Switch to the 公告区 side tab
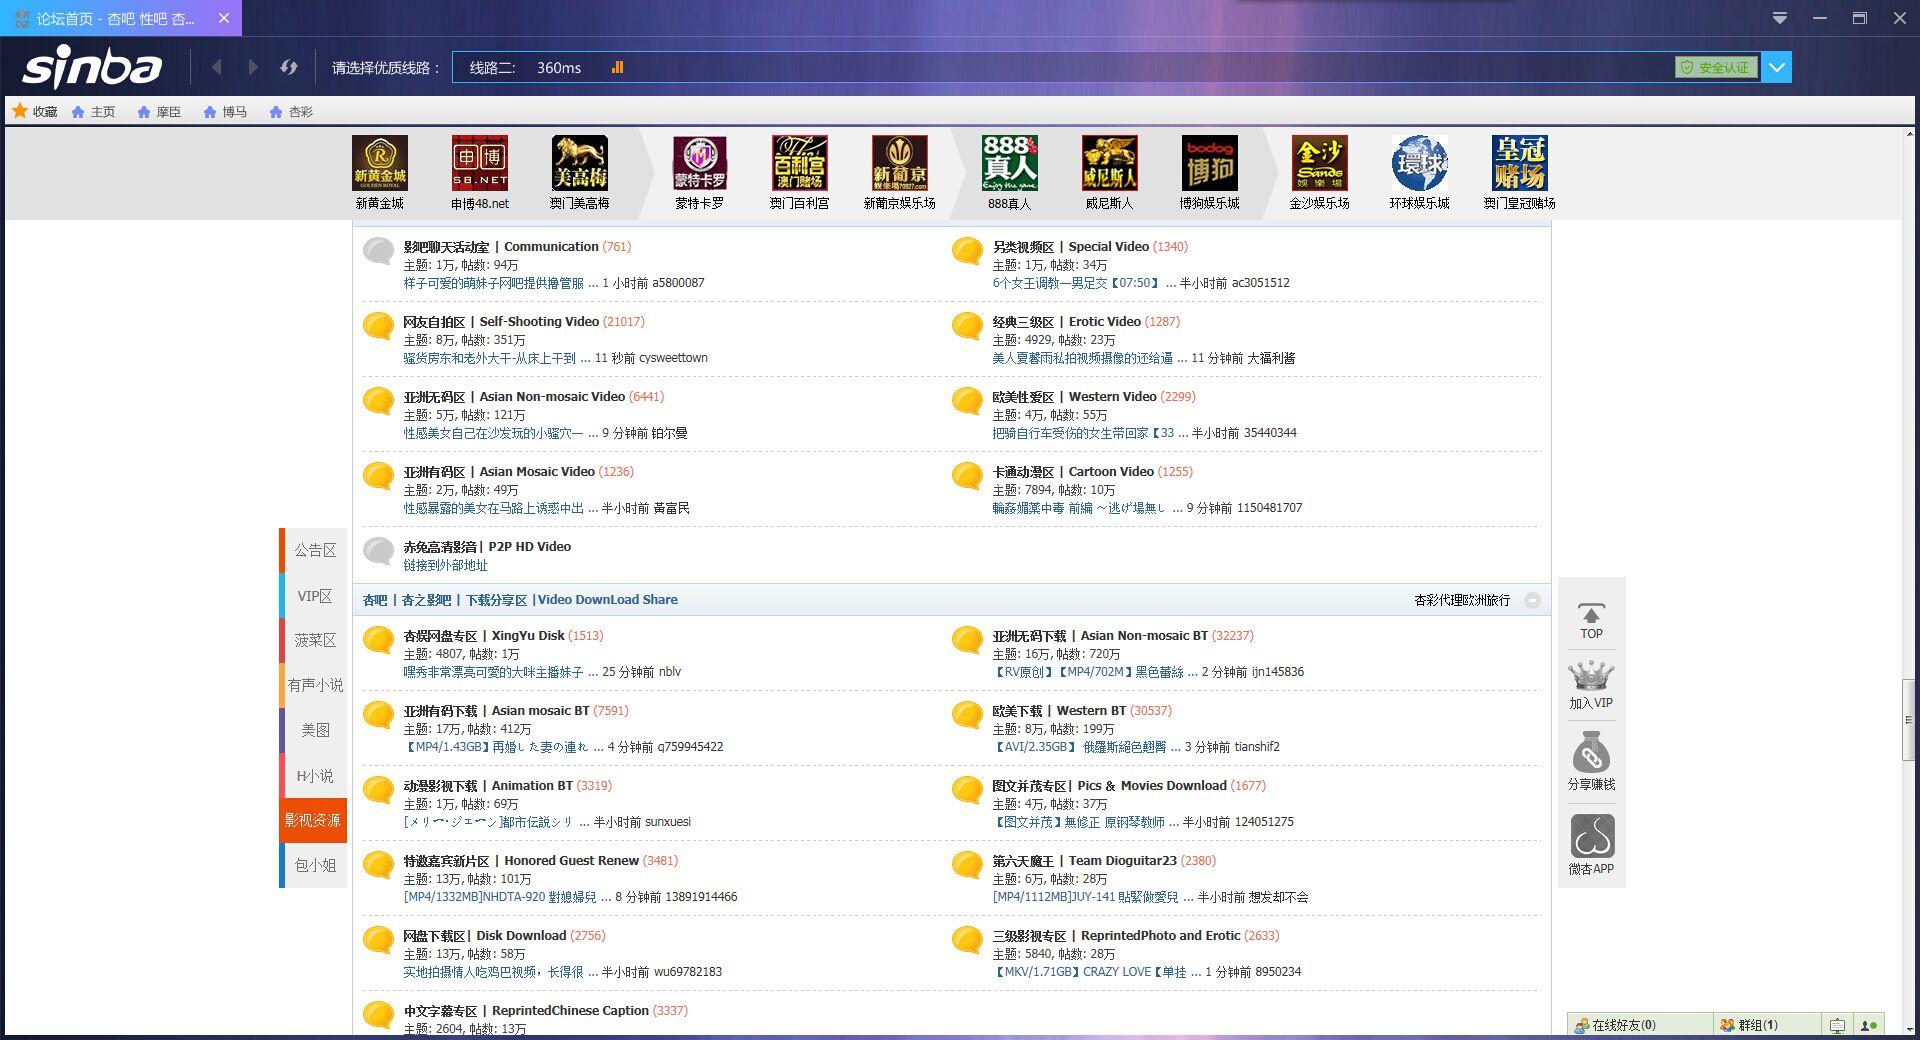The height and width of the screenshot is (1040, 1920). [x=315, y=550]
